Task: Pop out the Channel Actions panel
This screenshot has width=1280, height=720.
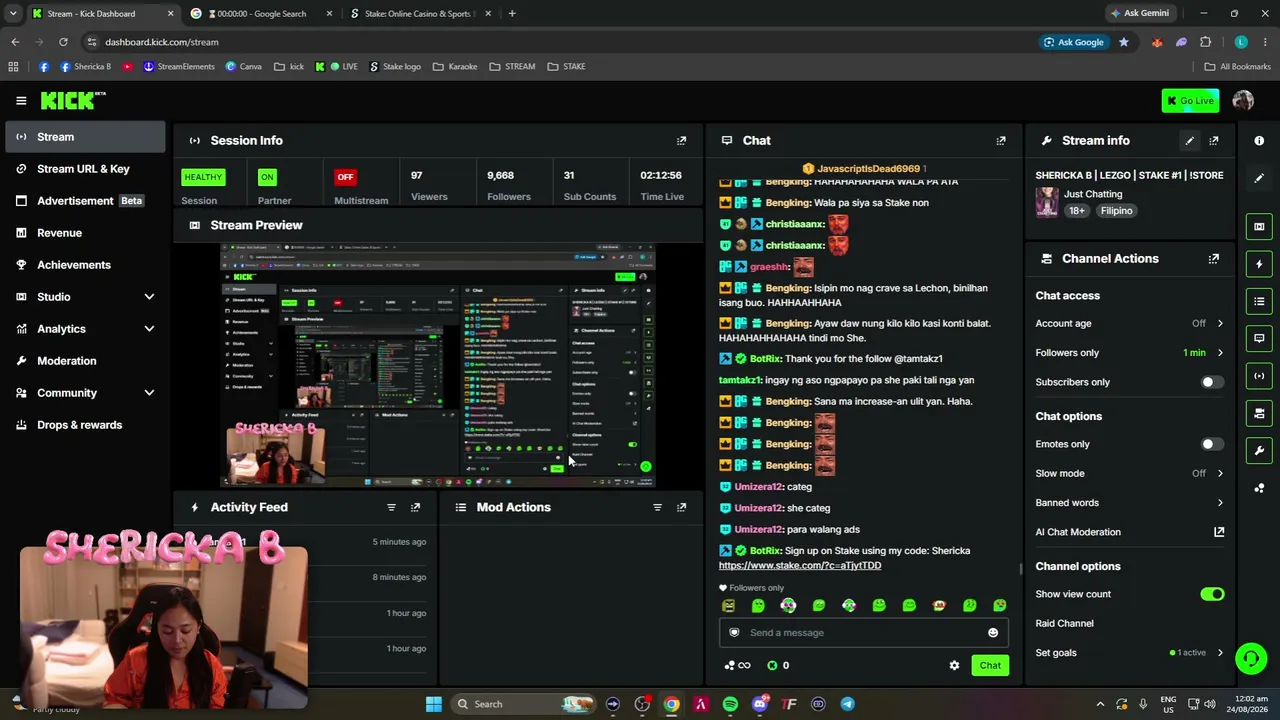Action: [x=1214, y=259]
